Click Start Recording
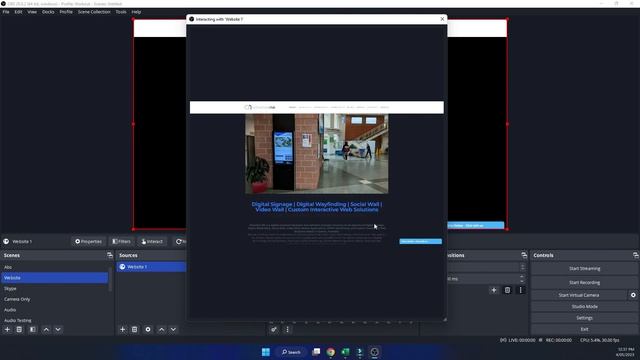This screenshot has width=640, height=360. 584,282
